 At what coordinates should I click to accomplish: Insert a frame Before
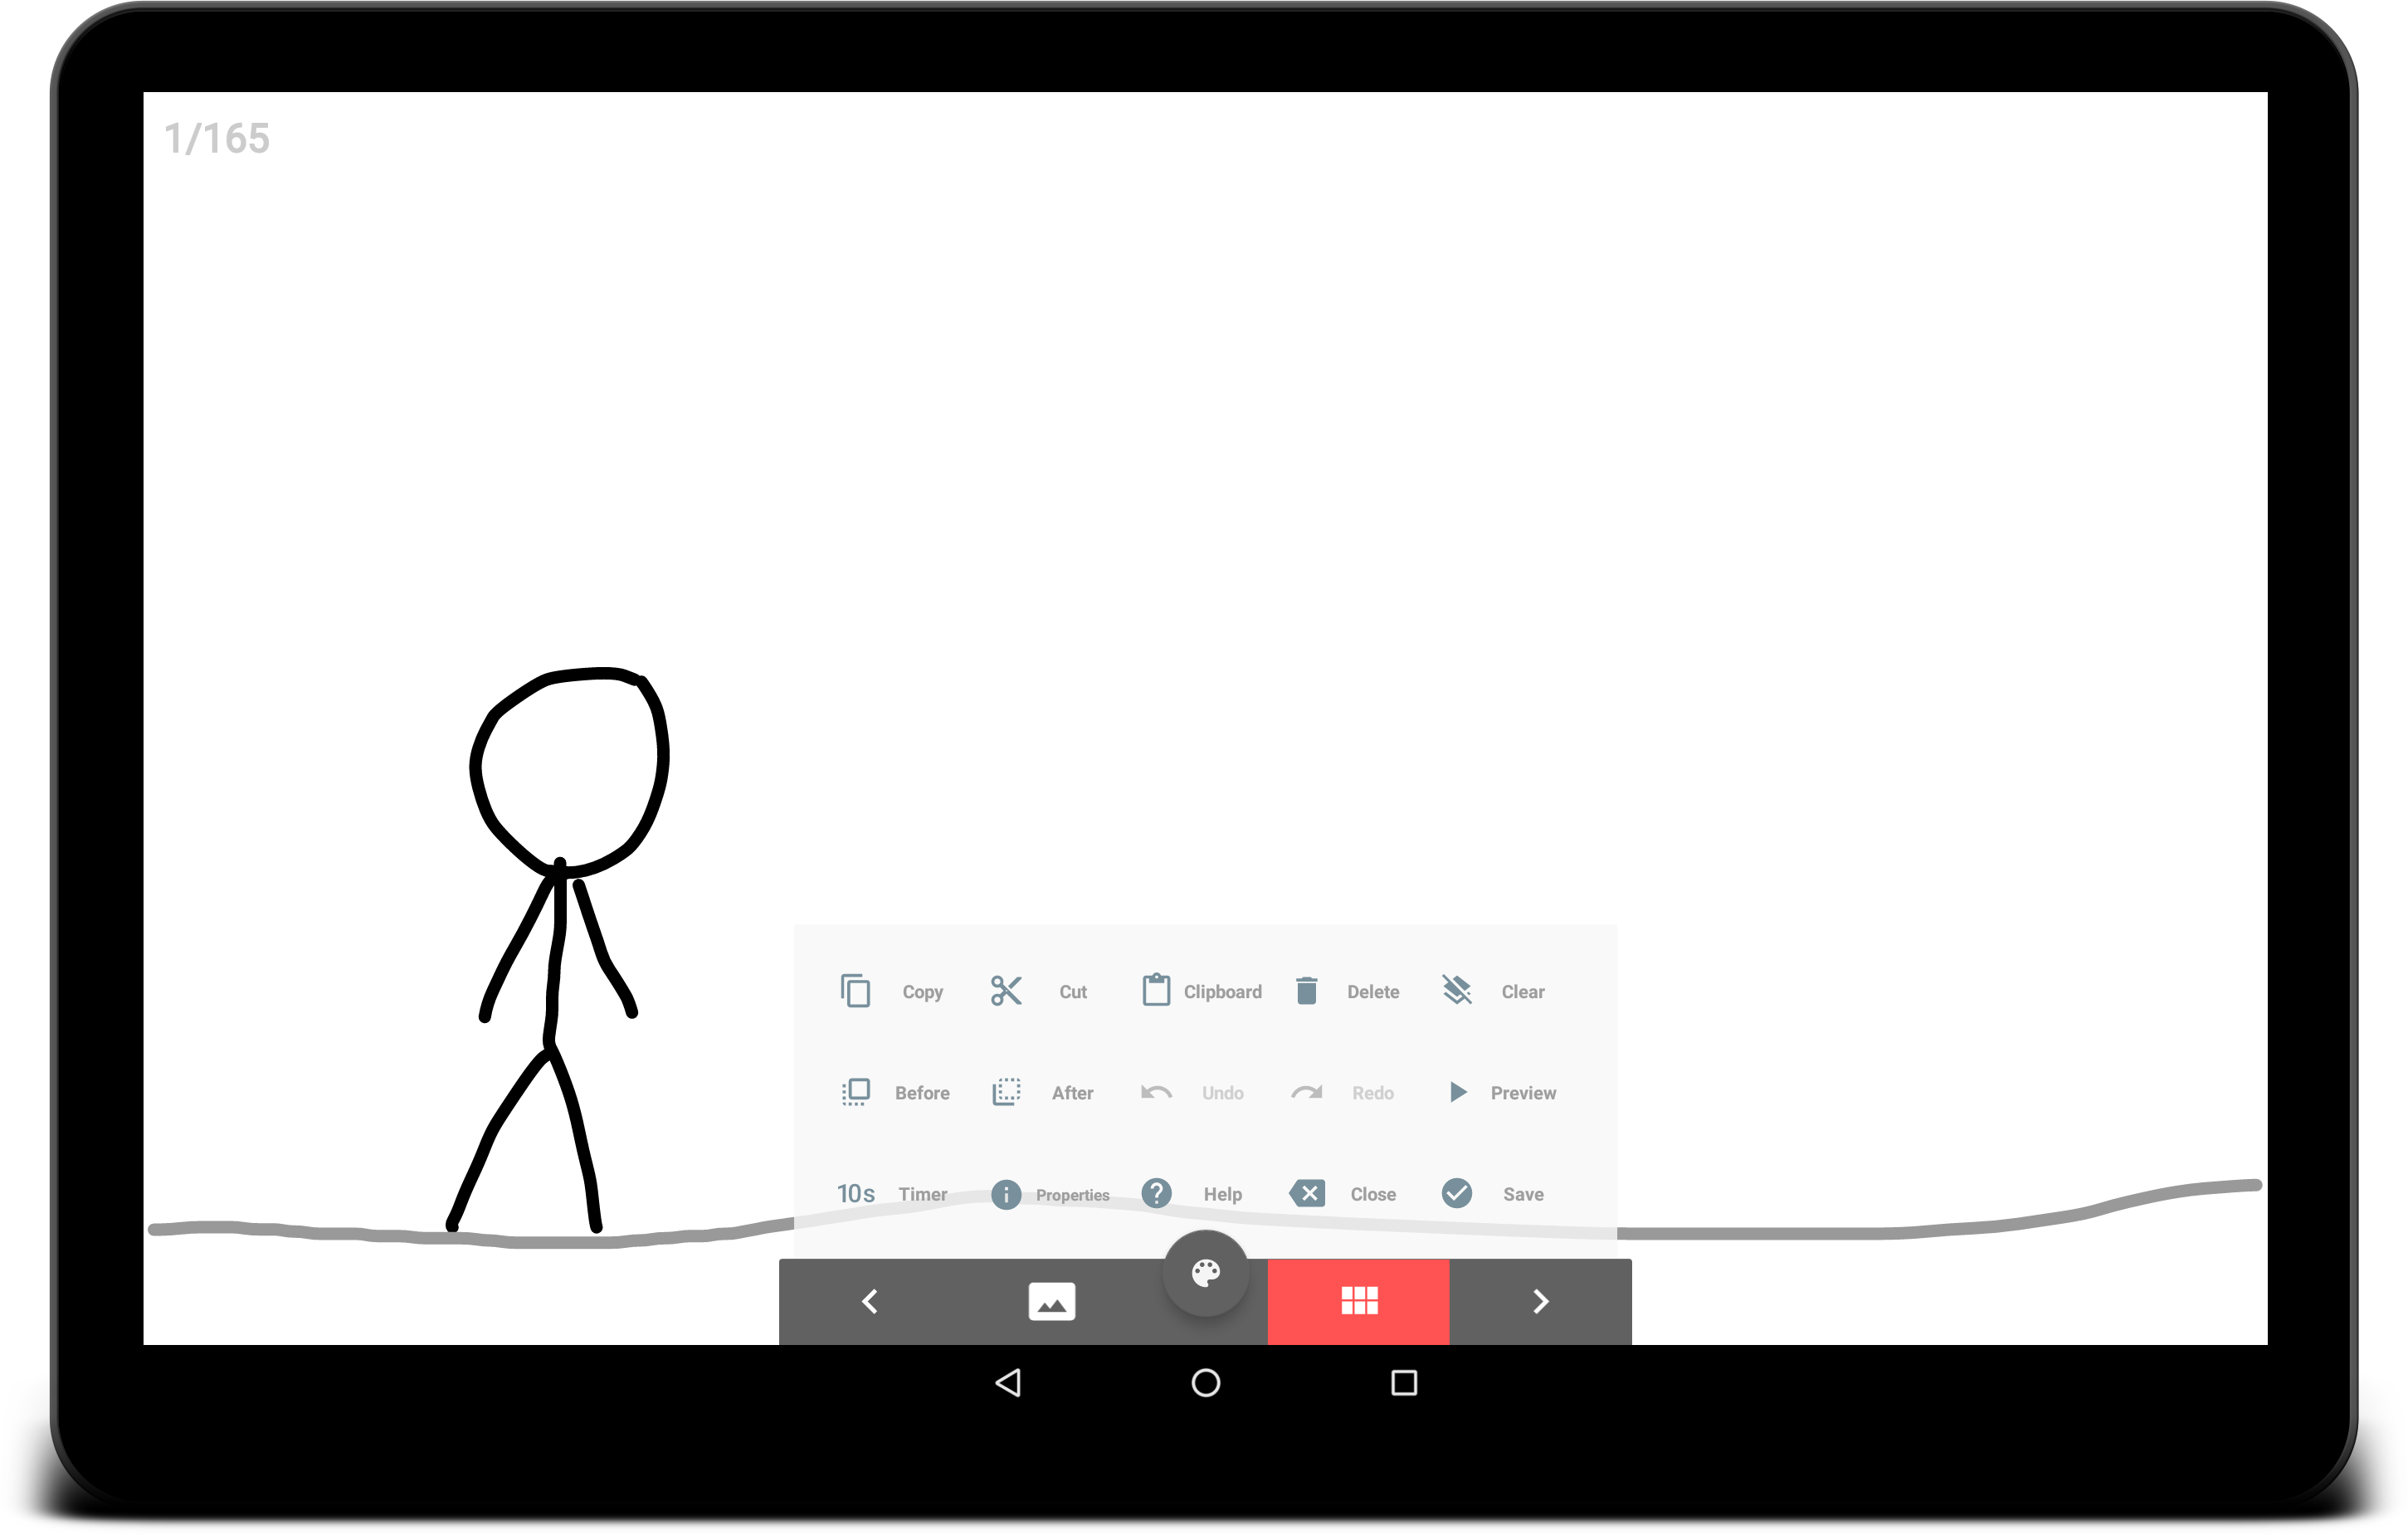856,1092
